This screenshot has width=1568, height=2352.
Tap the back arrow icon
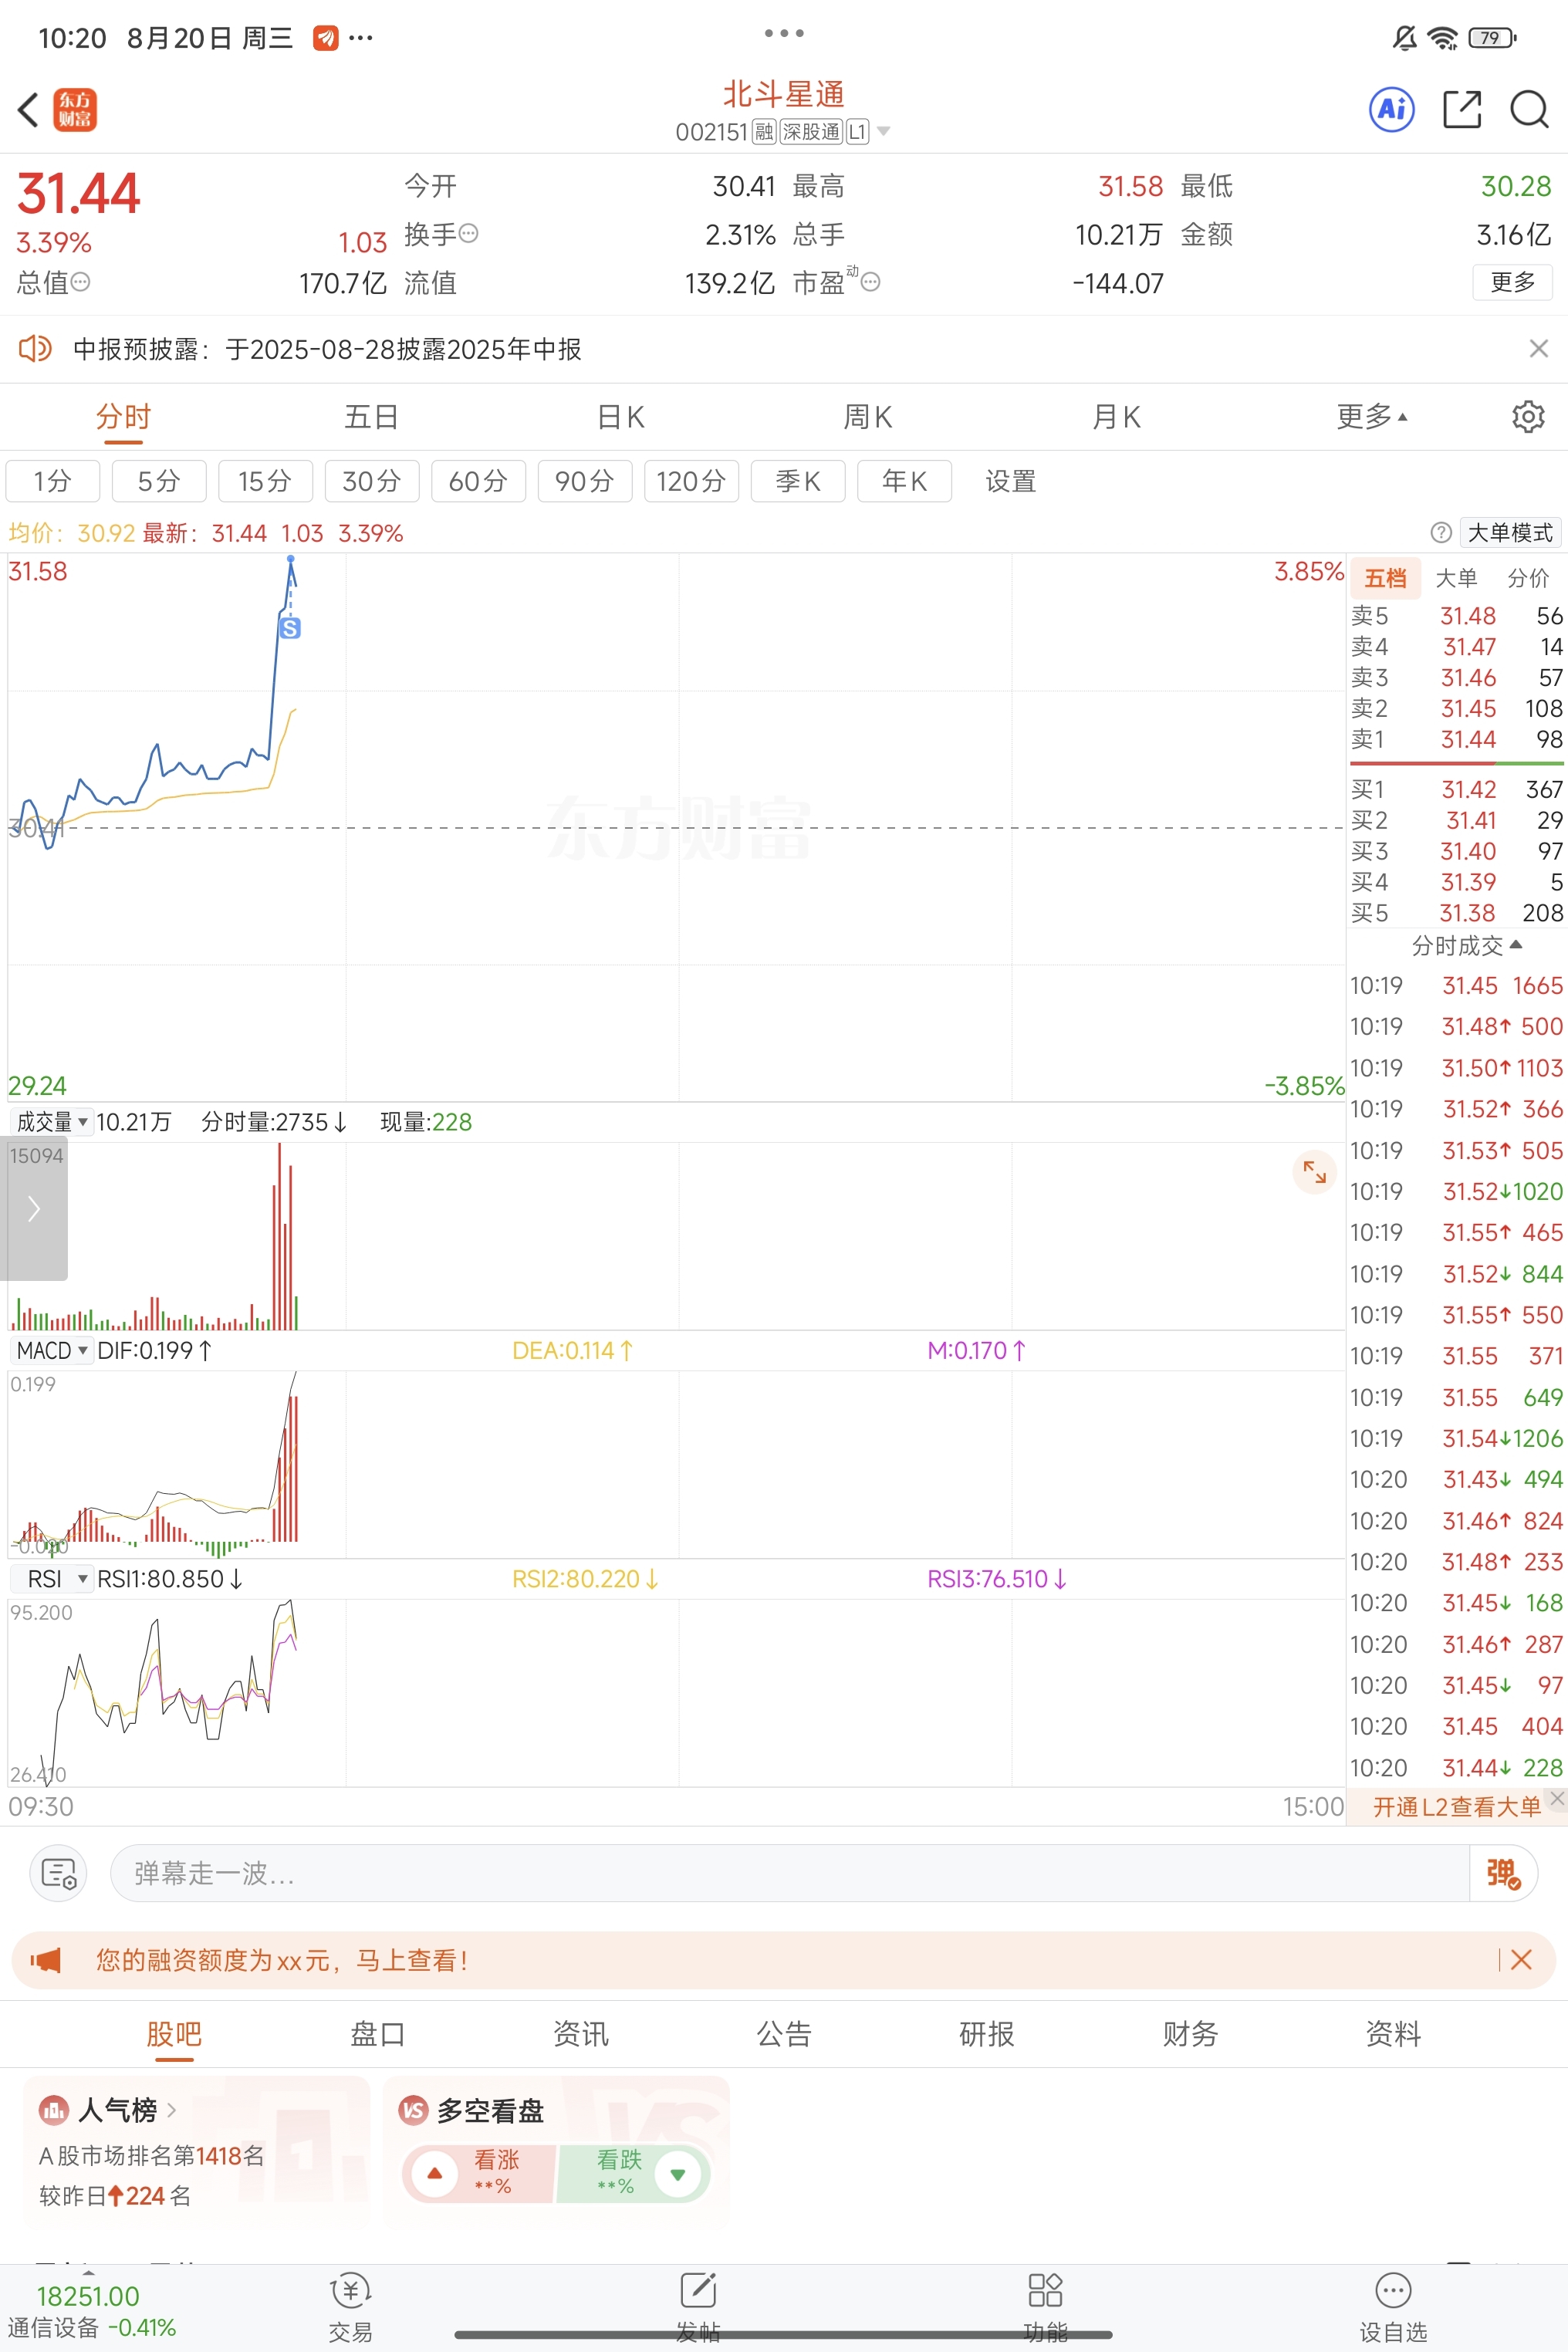28,110
